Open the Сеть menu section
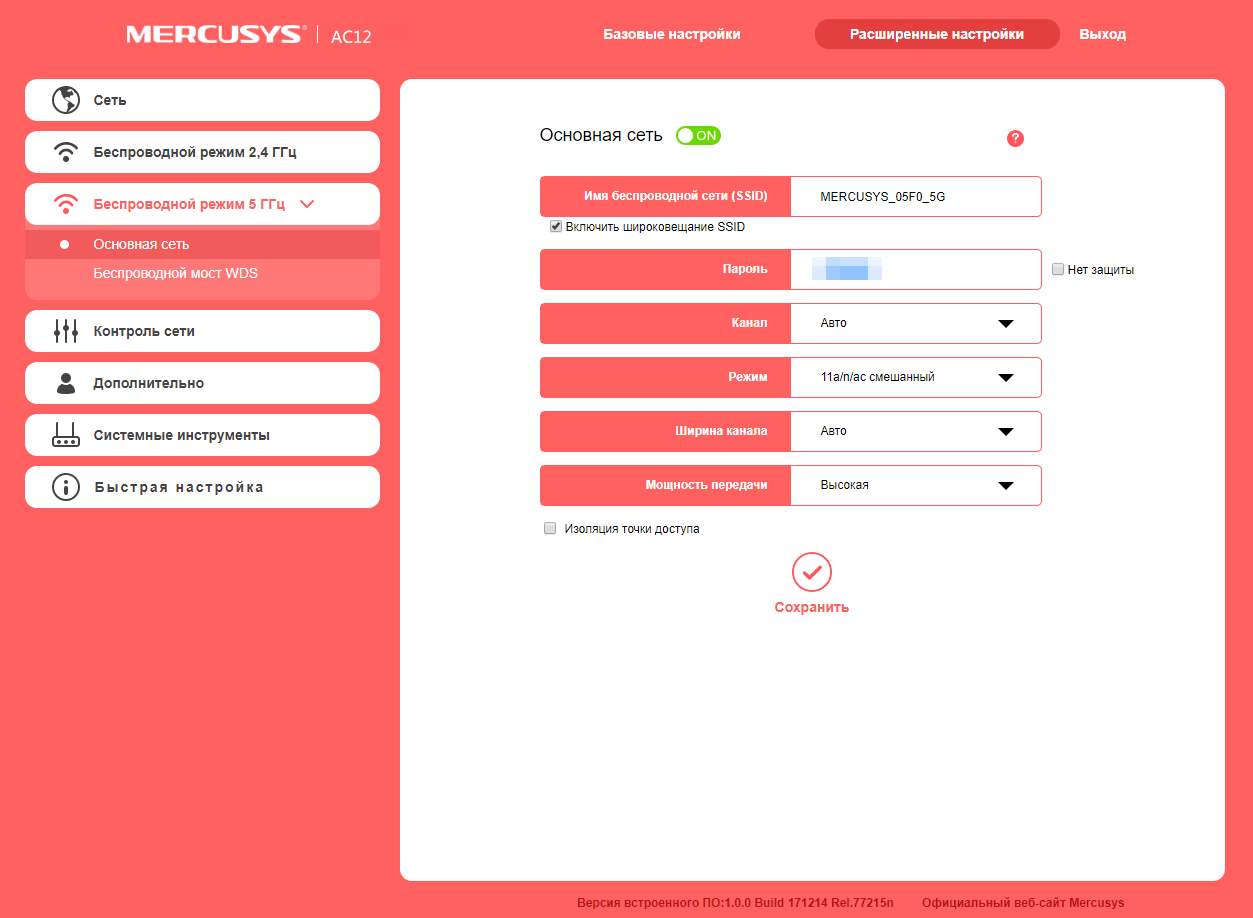 pos(202,100)
